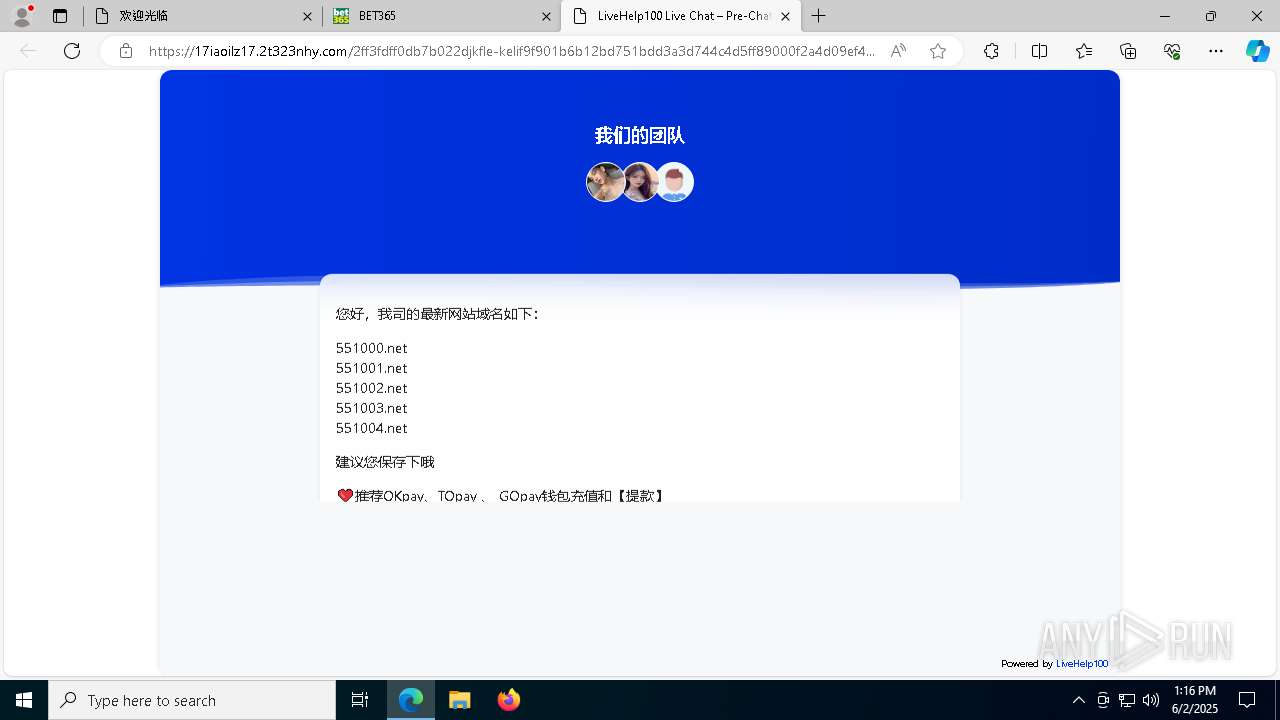Add this page to favorites
The width and height of the screenshot is (1280, 720).
pyautogui.click(x=938, y=51)
